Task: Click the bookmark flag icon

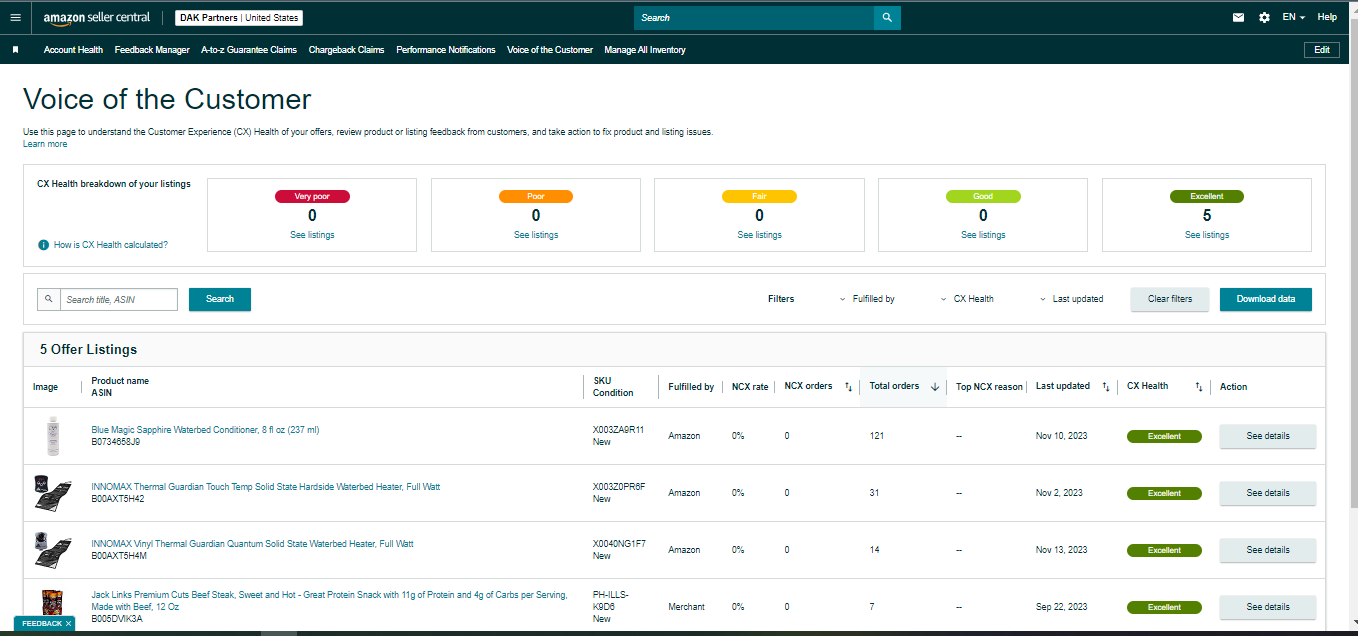Action: (x=15, y=49)
